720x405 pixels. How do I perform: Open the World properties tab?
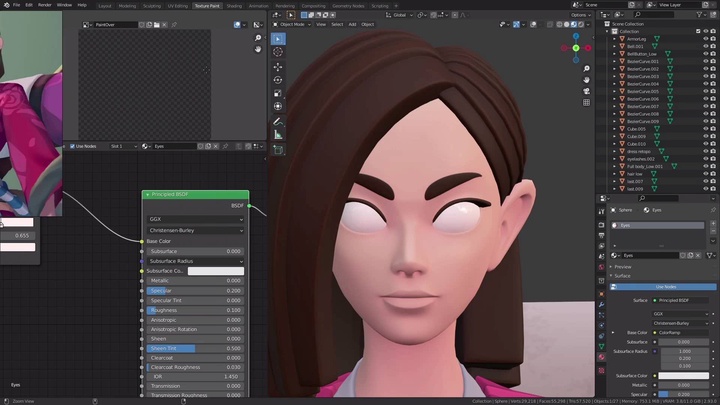coord(602,267)
